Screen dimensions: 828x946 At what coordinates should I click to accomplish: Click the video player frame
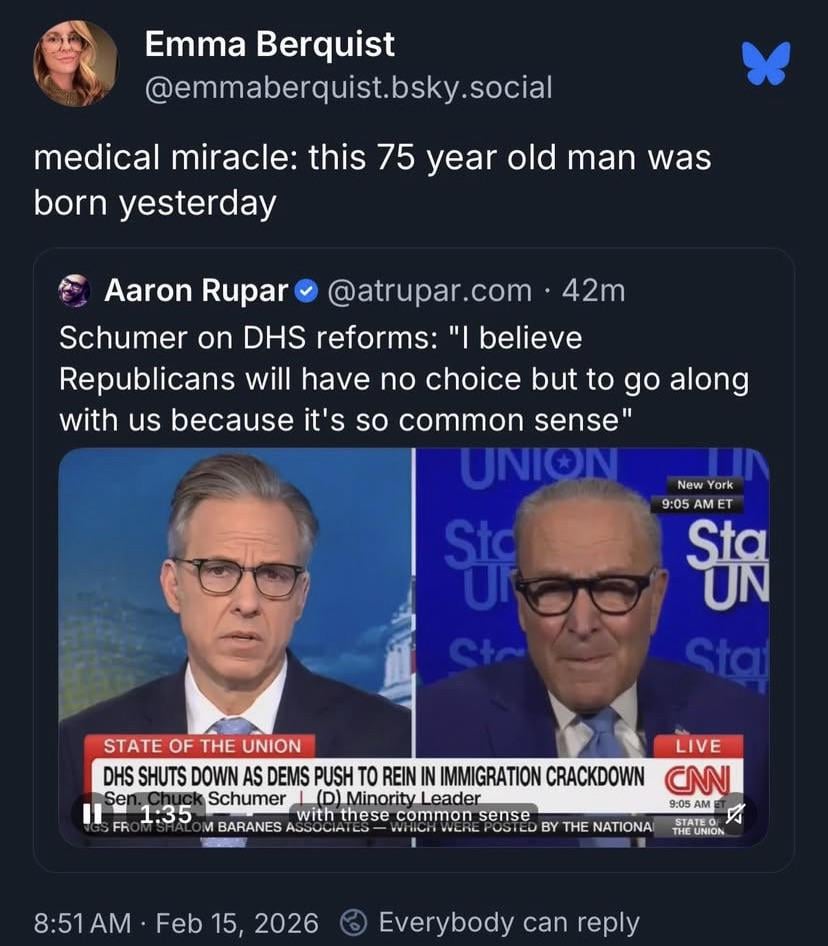413,620
